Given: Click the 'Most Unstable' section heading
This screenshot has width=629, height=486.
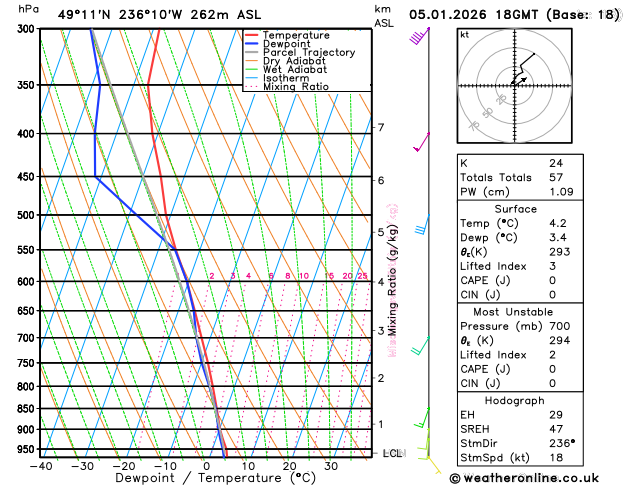Looking at the screenshot, I should point(513,312).
